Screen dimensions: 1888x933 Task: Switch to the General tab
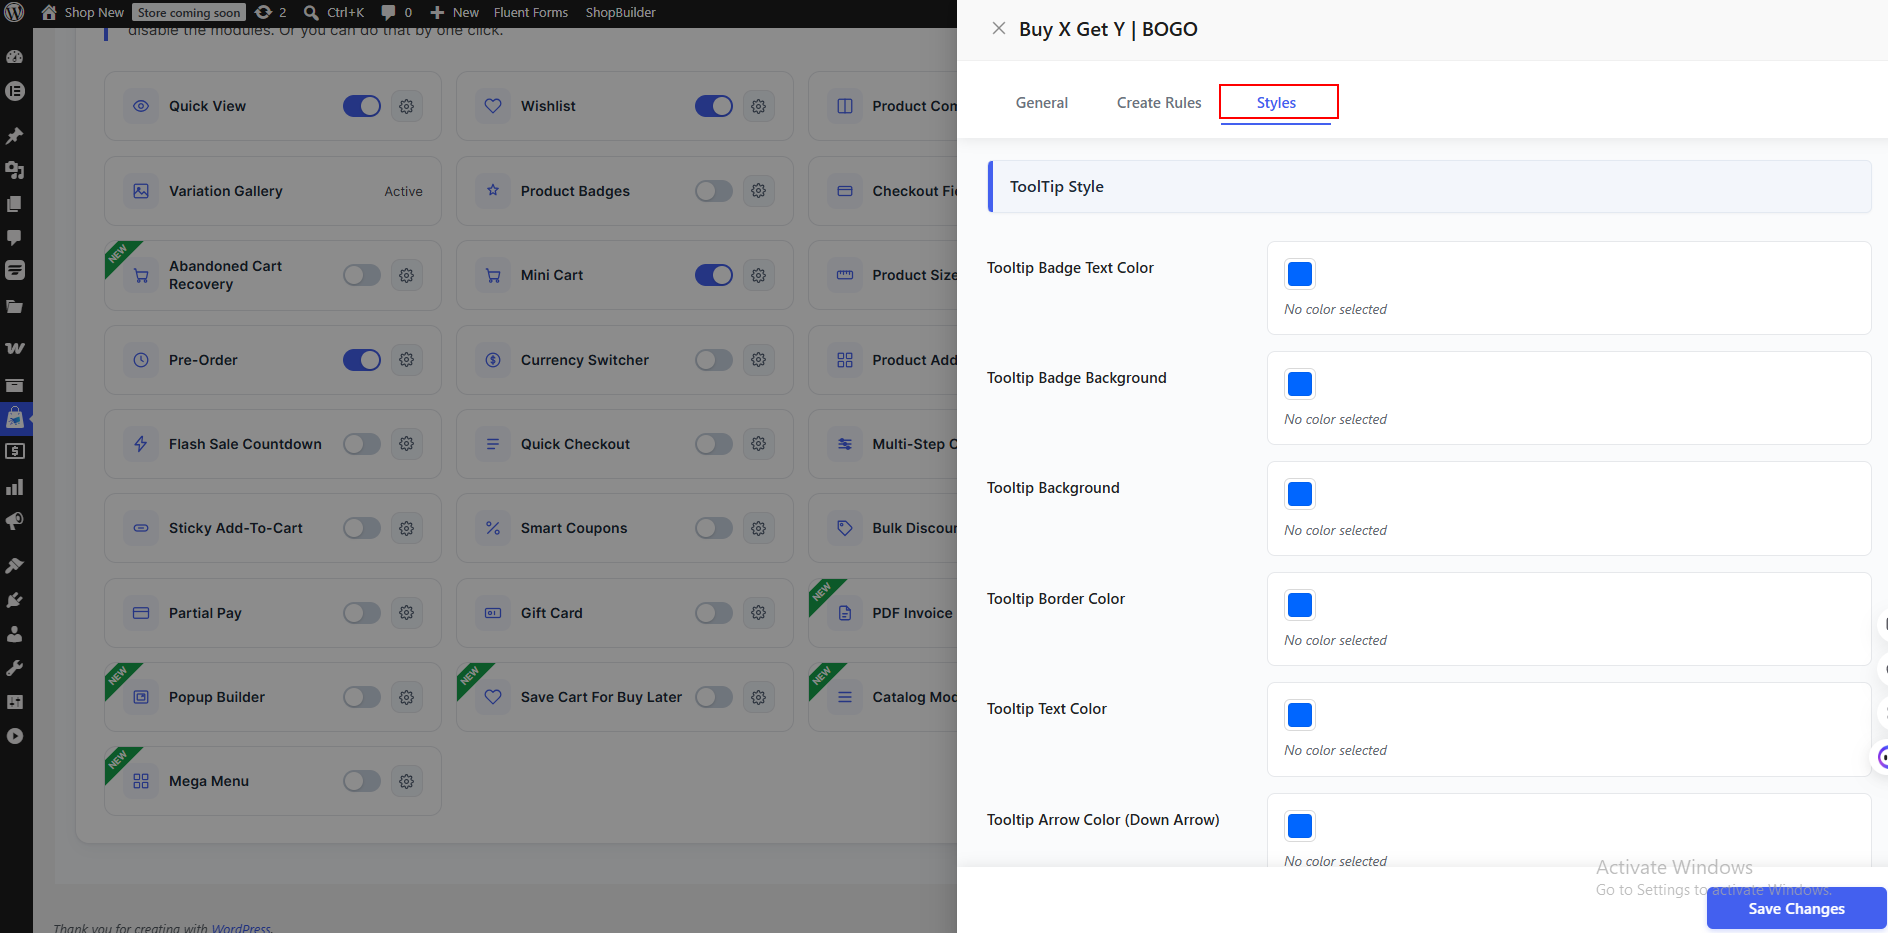coord(1042,102)
